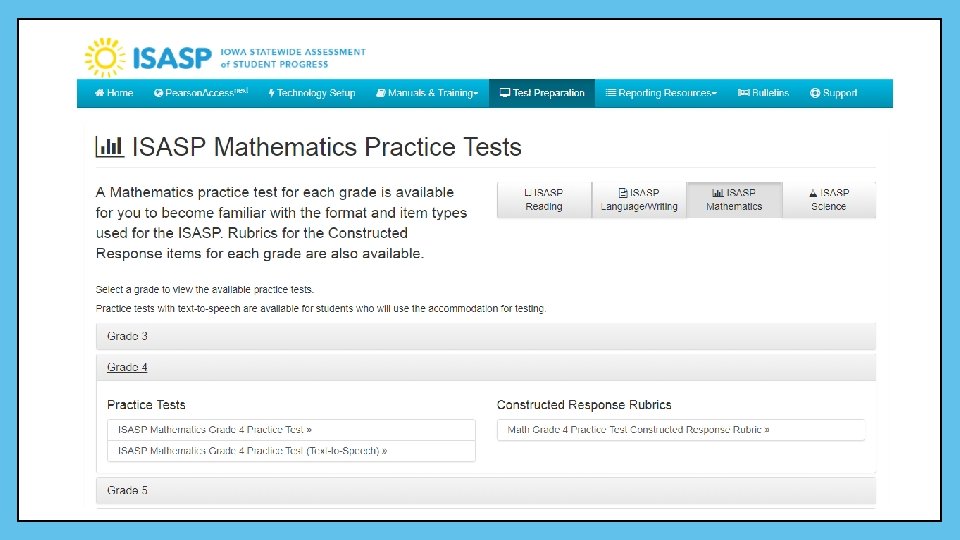
Task: Click the Test Preparation monitor icon
Action: [x=505, y=93]
